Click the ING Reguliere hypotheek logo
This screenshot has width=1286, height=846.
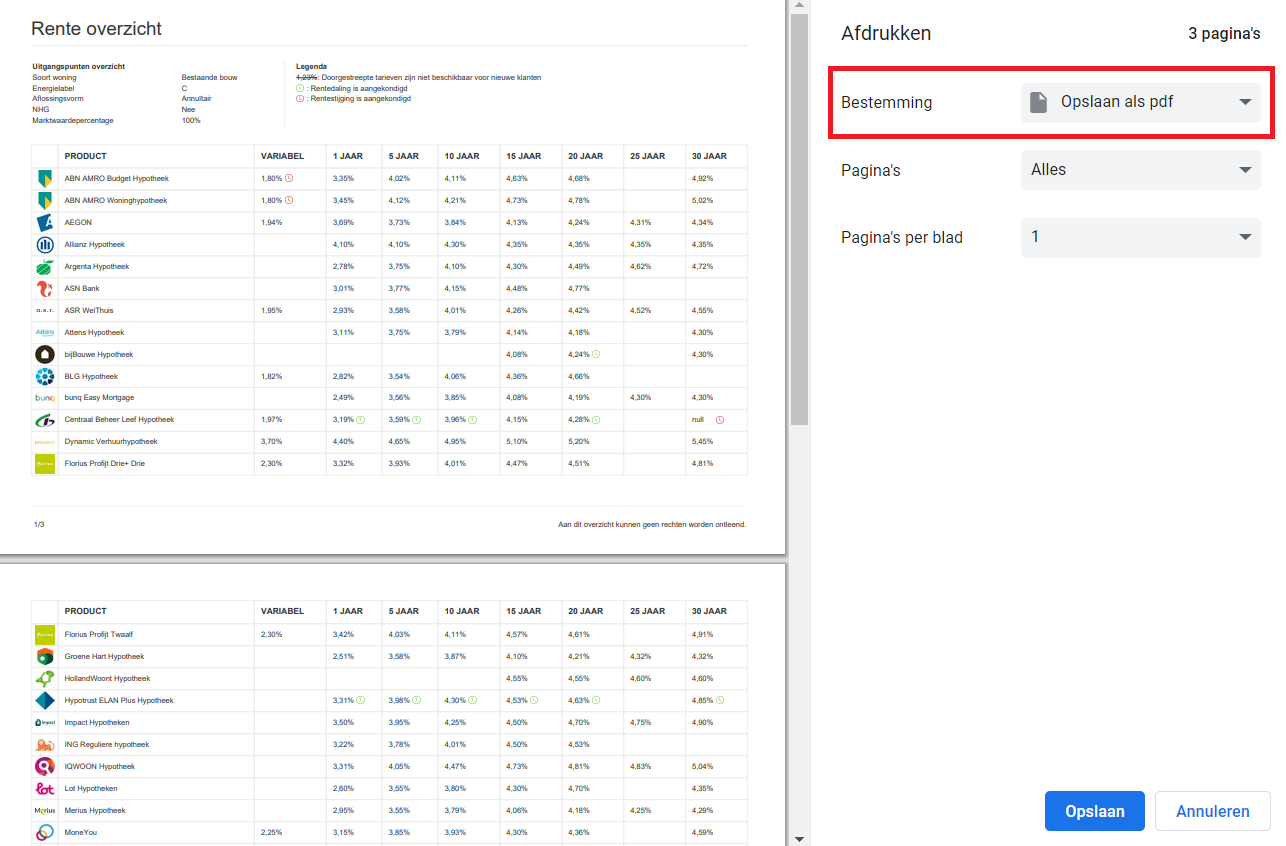(44, 744)
